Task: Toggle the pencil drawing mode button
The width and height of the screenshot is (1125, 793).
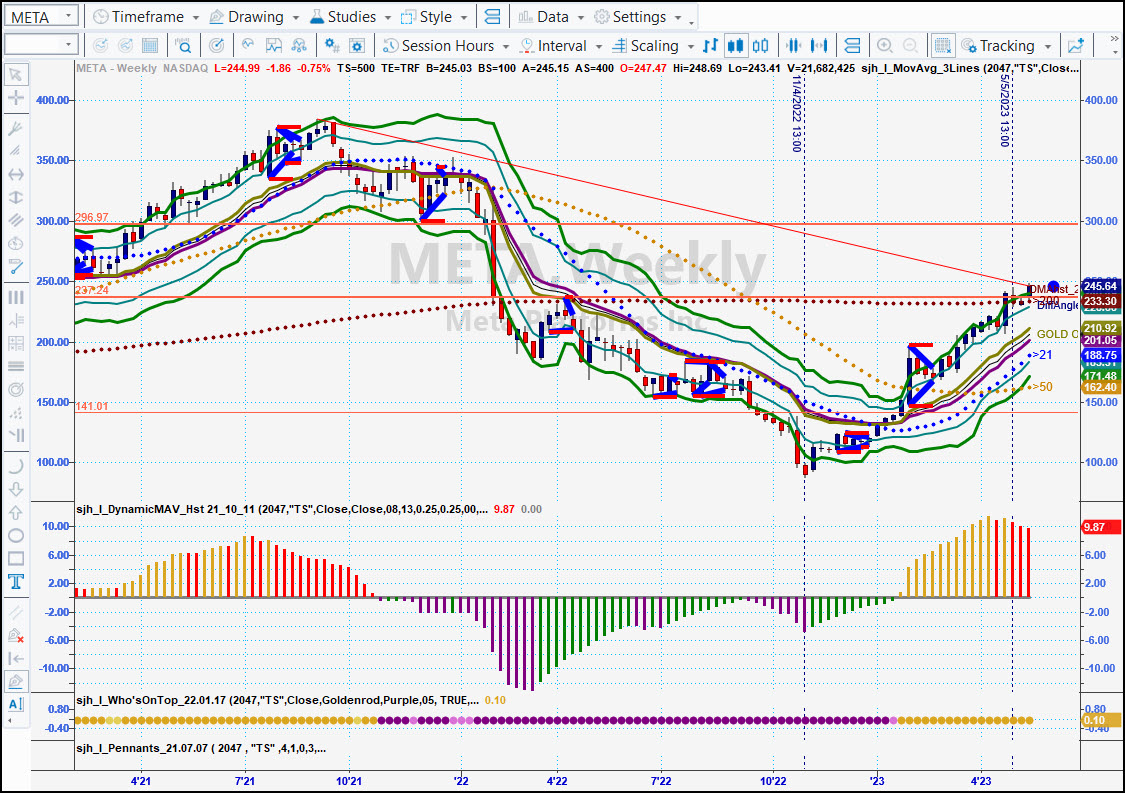Action: [x=15, y=681]
